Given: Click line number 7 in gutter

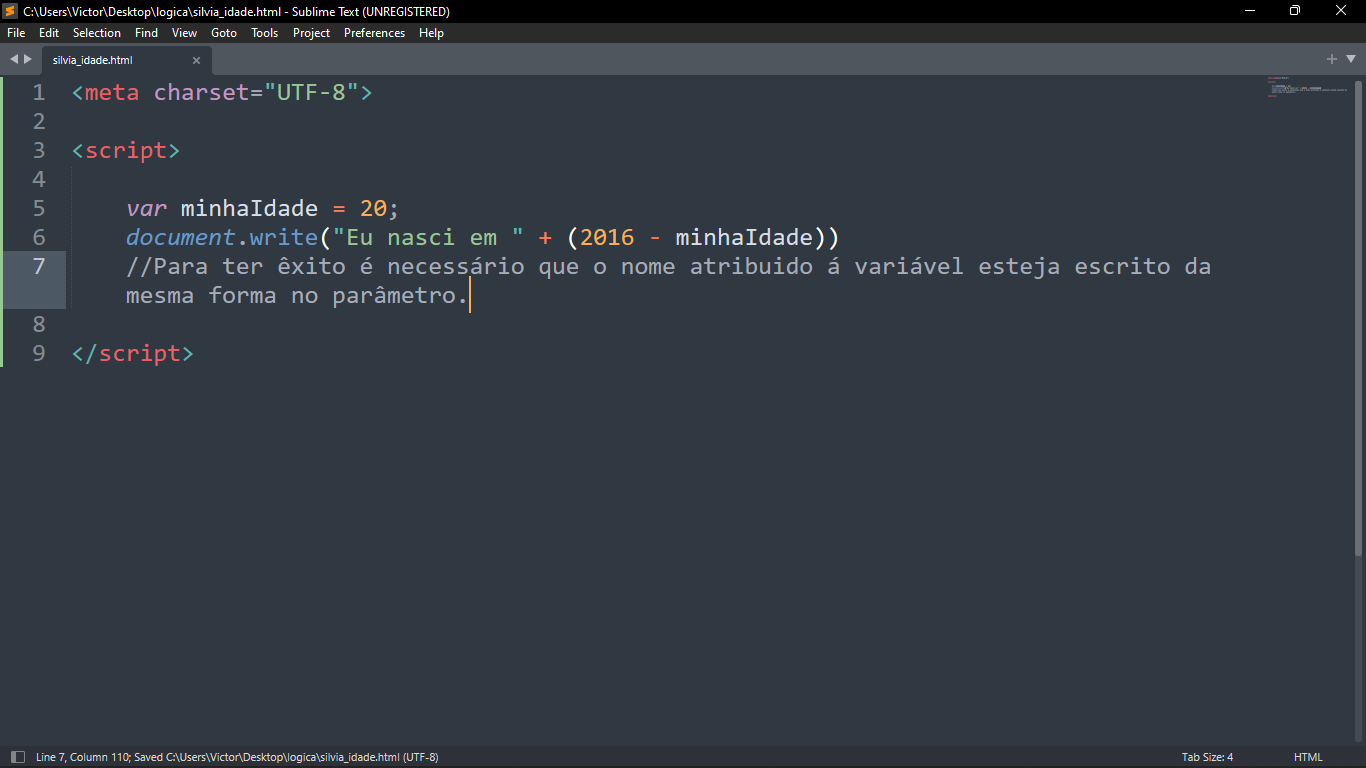Looking at the screenshot, I should coord(39,267).
